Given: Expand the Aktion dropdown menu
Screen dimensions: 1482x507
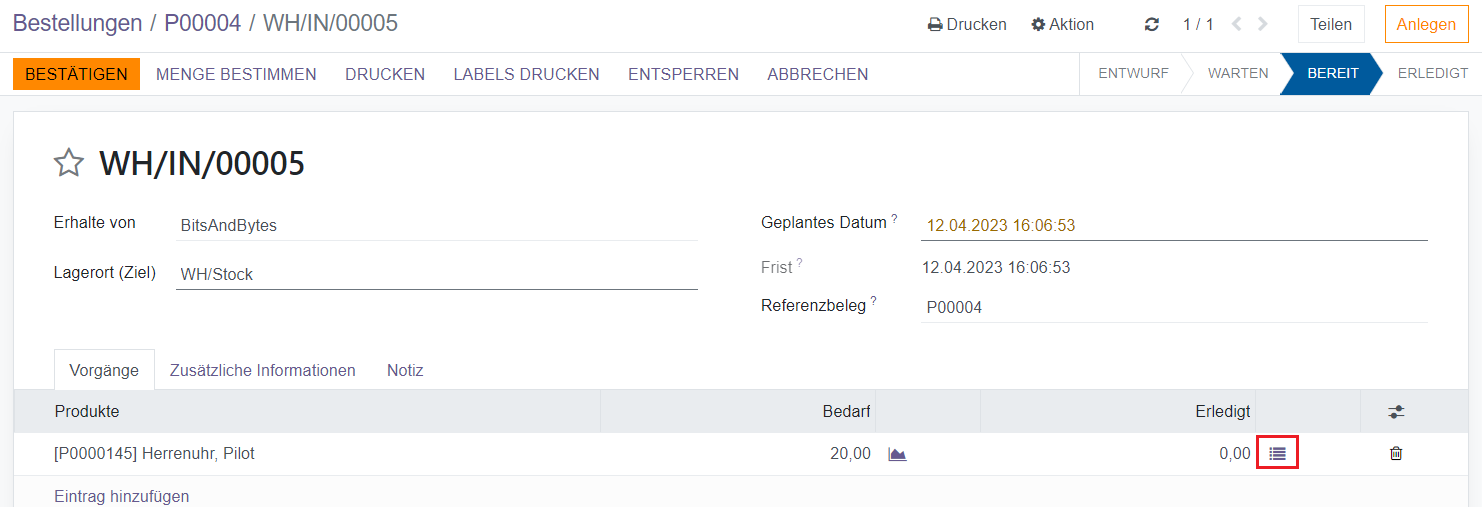Looking at the screenshot, I should point(1063,25).
